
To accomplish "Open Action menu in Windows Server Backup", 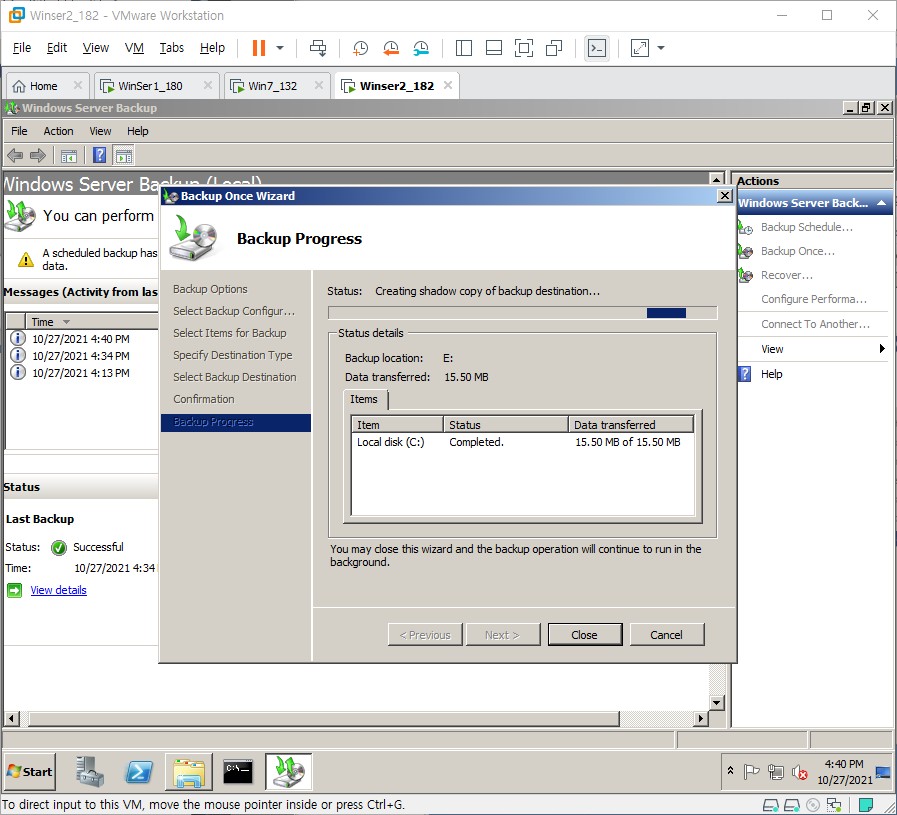I will (58, 131).
